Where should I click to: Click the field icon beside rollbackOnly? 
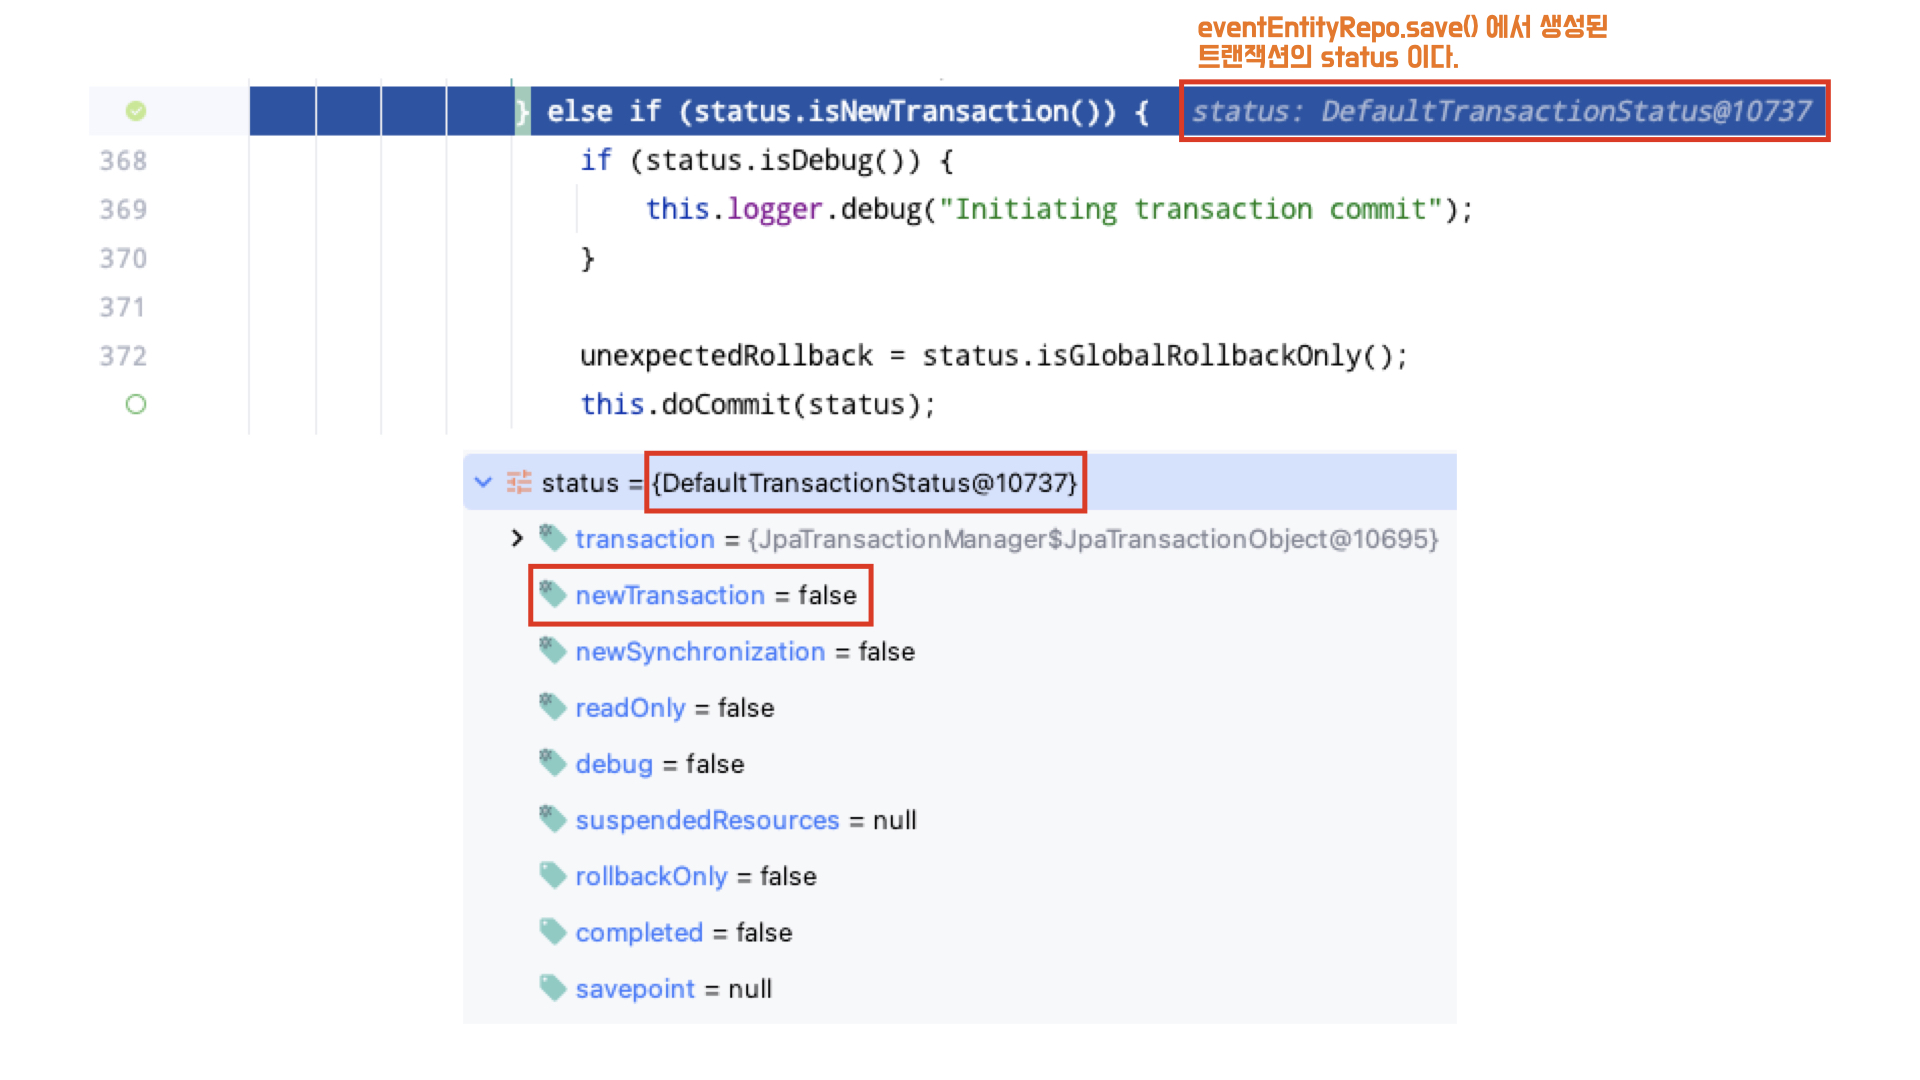[x=552, y=875]
